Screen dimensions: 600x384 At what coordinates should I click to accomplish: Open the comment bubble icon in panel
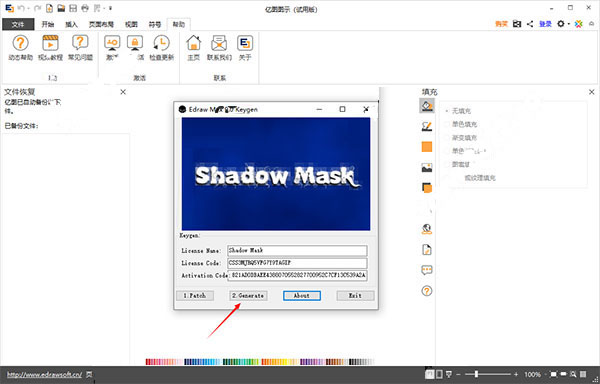[x=427, y=270]
